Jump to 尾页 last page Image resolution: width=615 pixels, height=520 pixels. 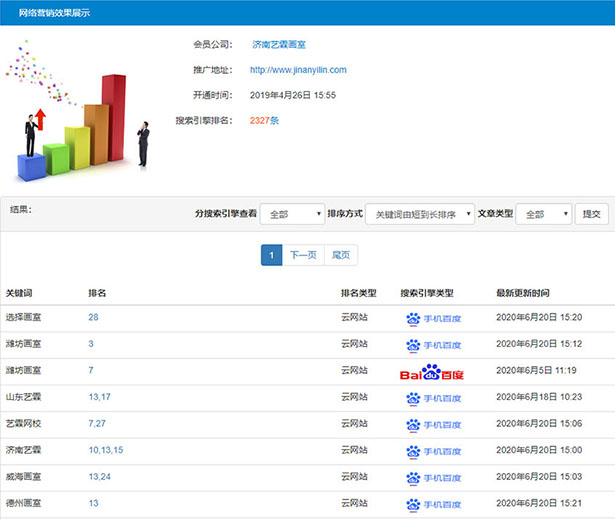340,255
